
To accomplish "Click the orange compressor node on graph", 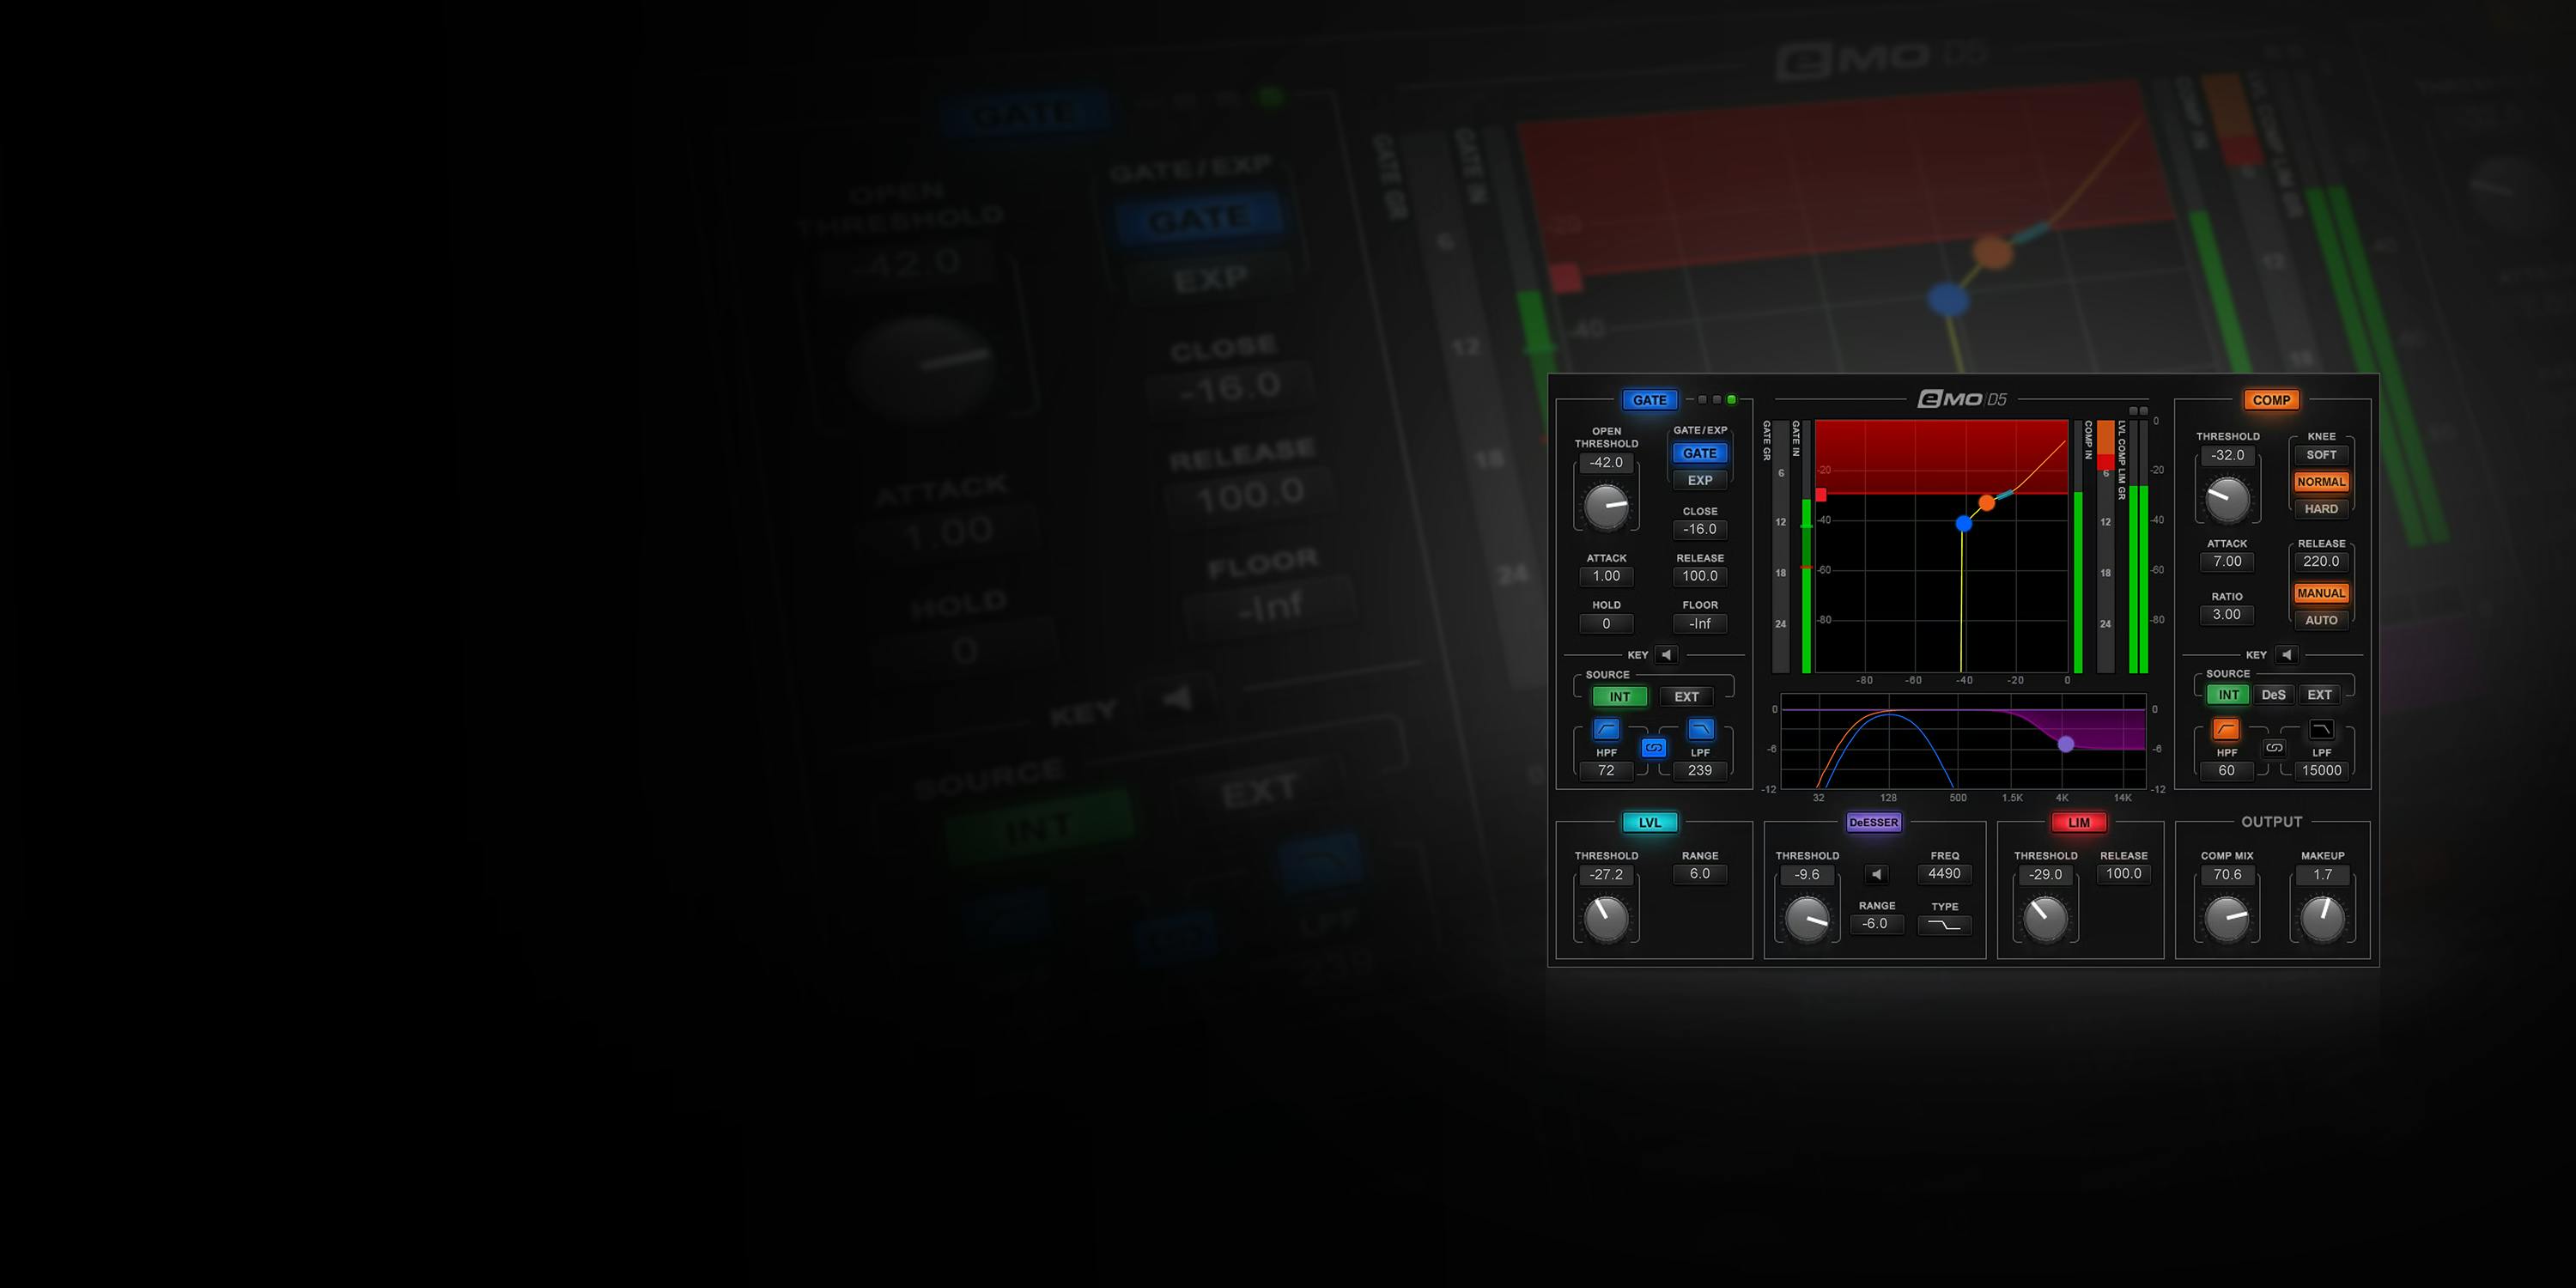I will tap(1987, 502).
